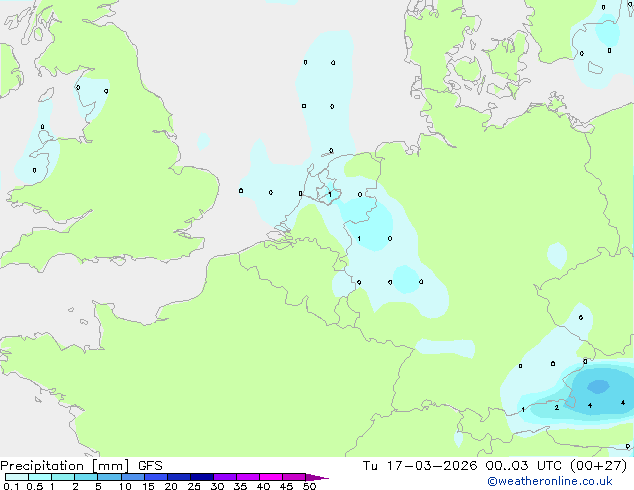
Task: Click the map precipitation value 2 near the Alps
Action: pos(557,408)
